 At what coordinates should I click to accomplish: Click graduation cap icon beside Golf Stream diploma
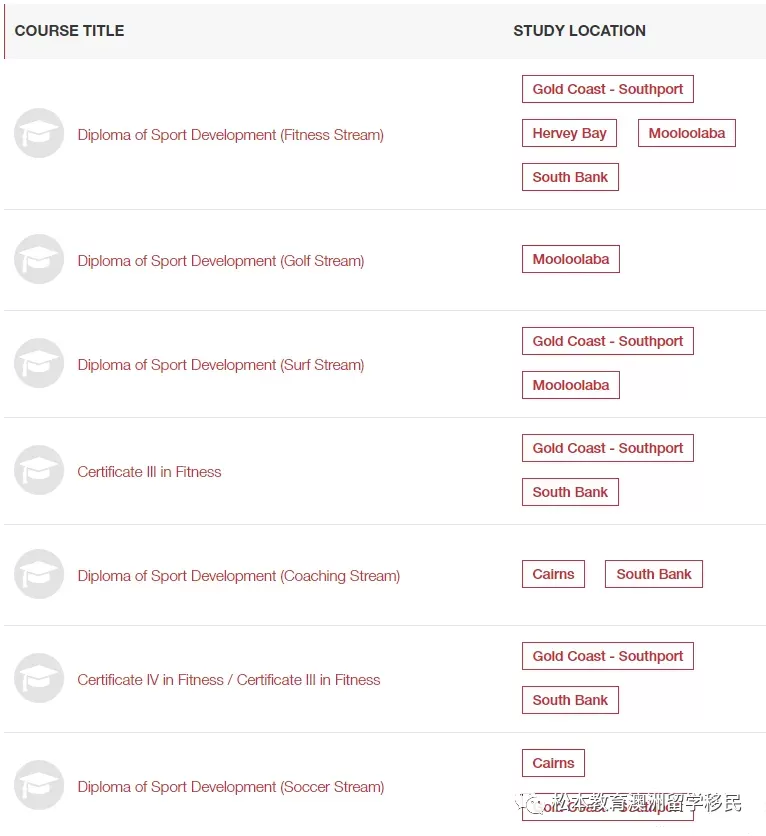point(39,259)
